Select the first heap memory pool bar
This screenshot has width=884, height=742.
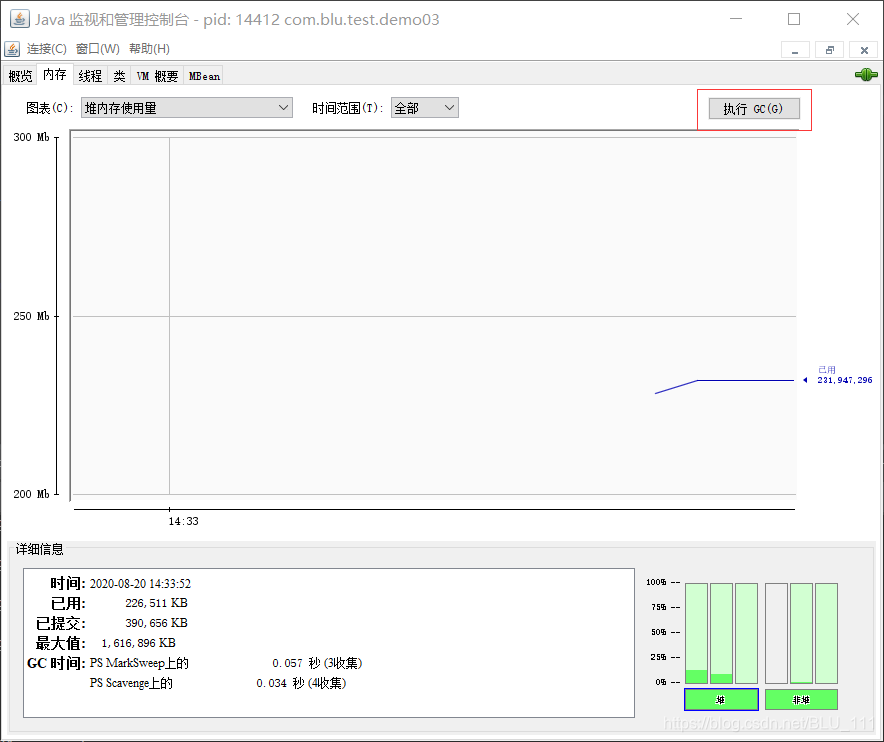(x=696, y=633)
